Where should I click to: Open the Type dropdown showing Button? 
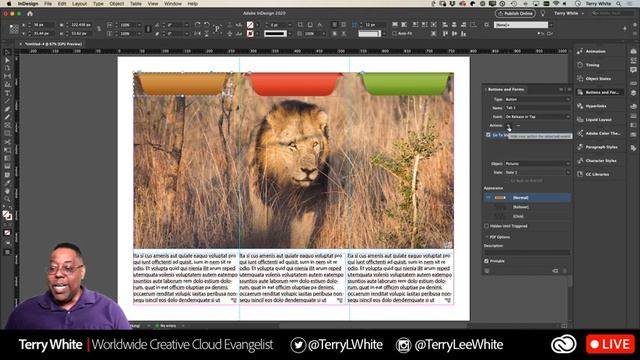[537, 99]
